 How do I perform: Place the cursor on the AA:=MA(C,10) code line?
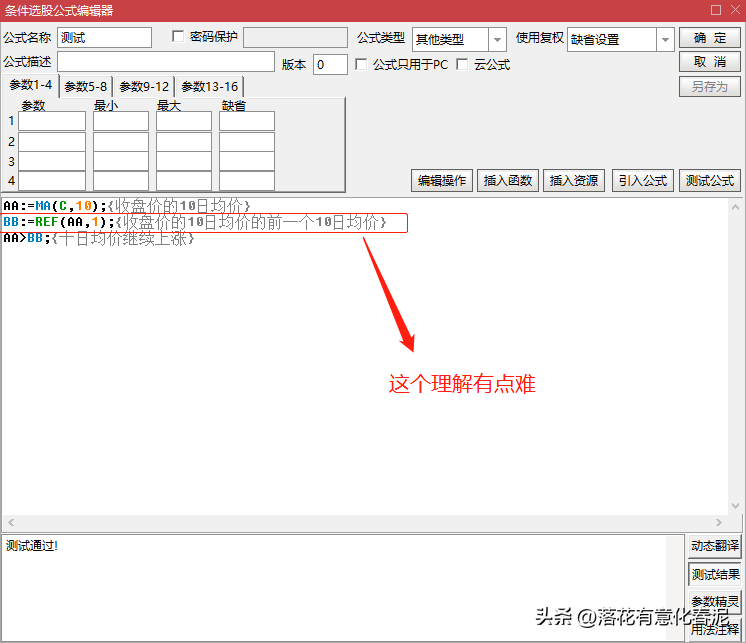click(x=127, y=206)
